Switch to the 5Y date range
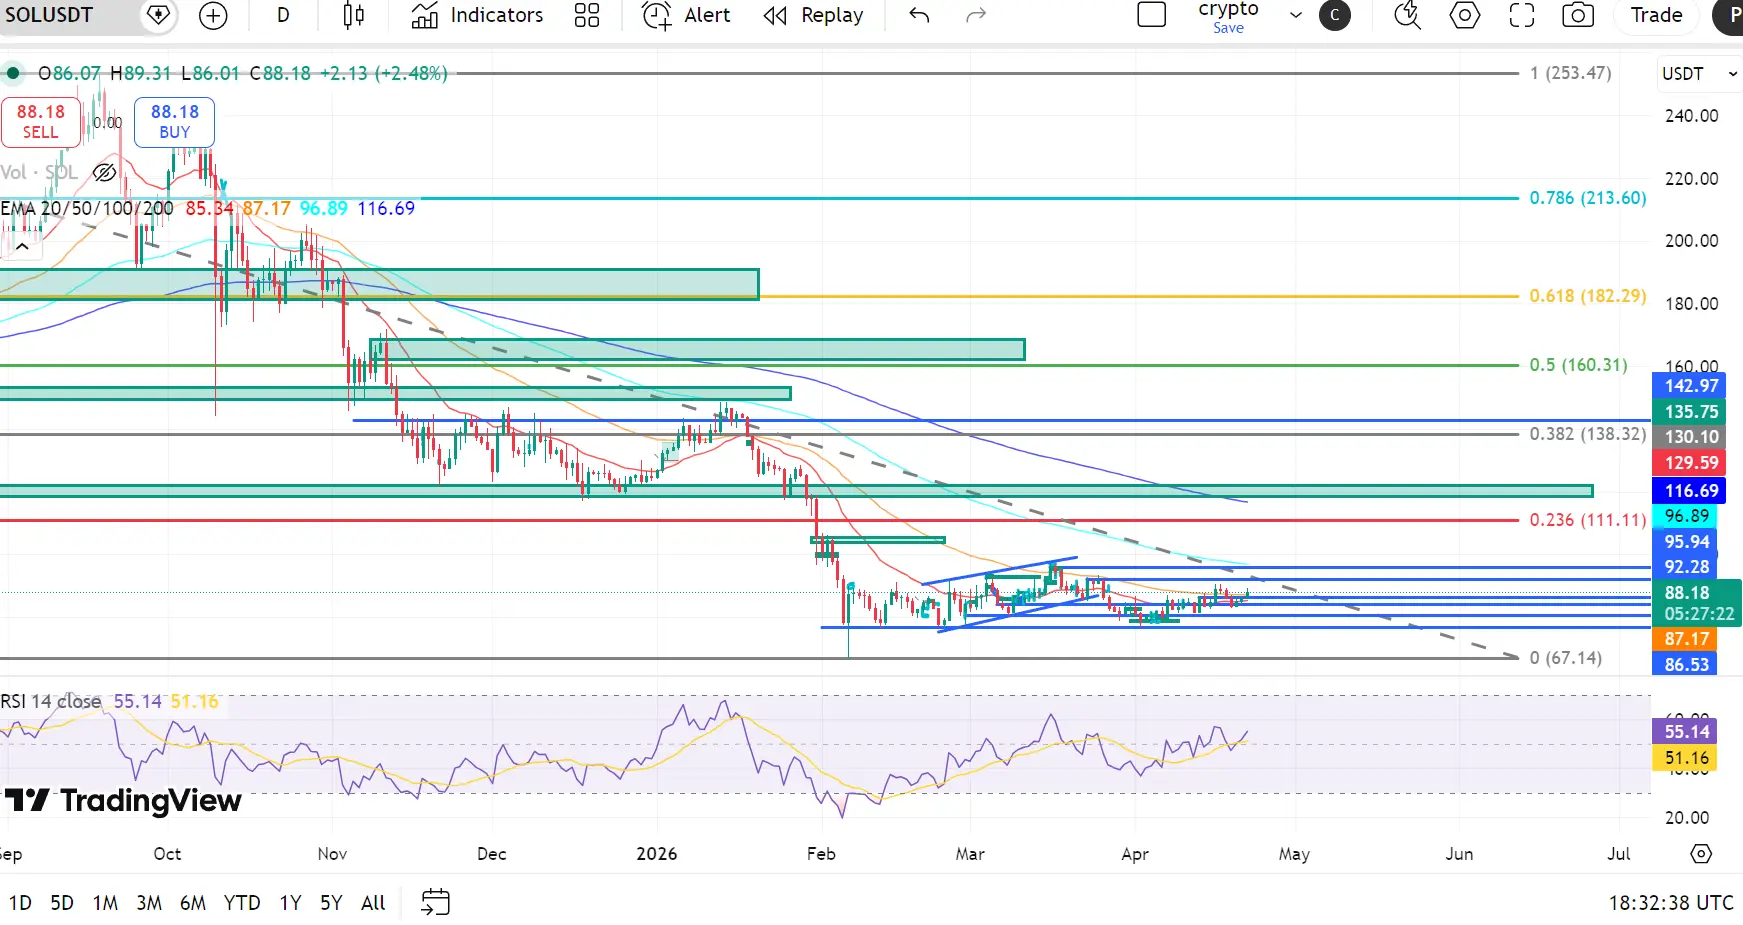Viewport: 1743px width, 925px height. [x=331, y=903]
